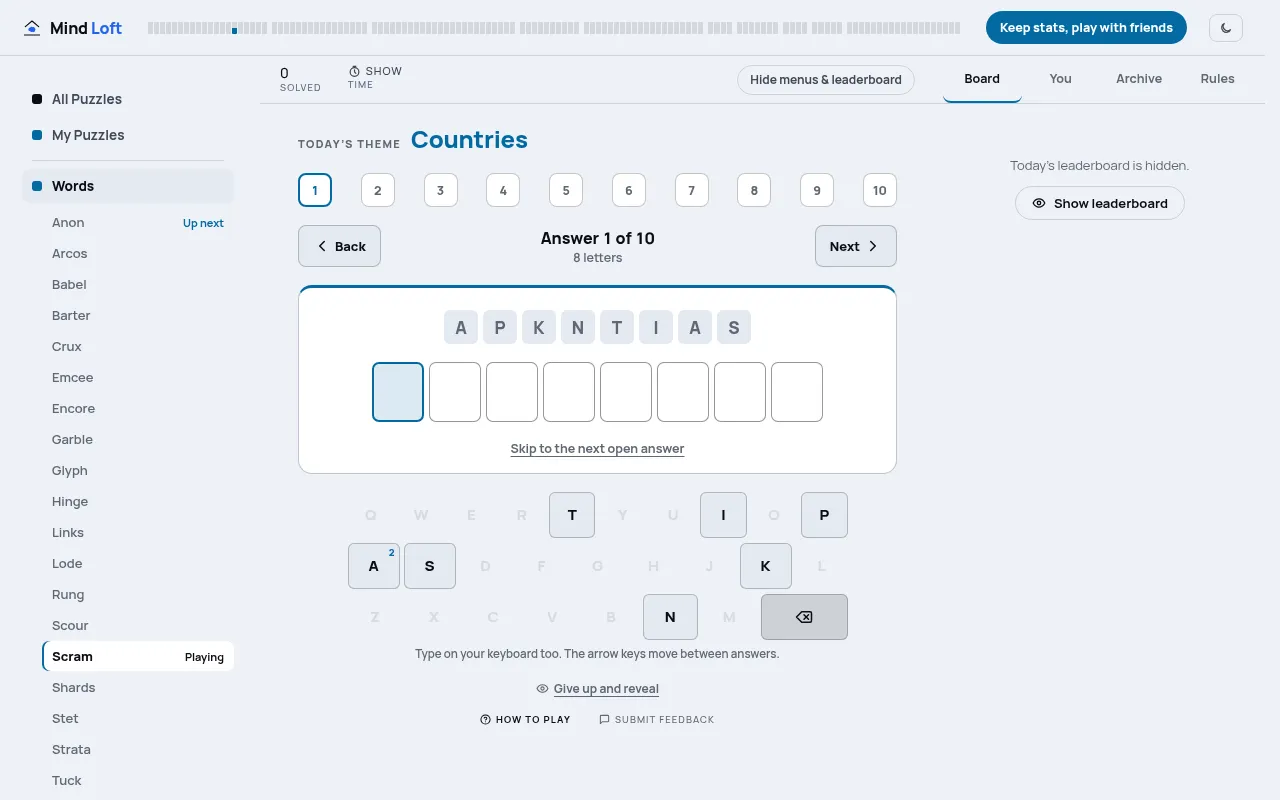Click the Mind Loft logo icon
The width and height of the screenshot is (1280, 800).
(x=33, y=28)
